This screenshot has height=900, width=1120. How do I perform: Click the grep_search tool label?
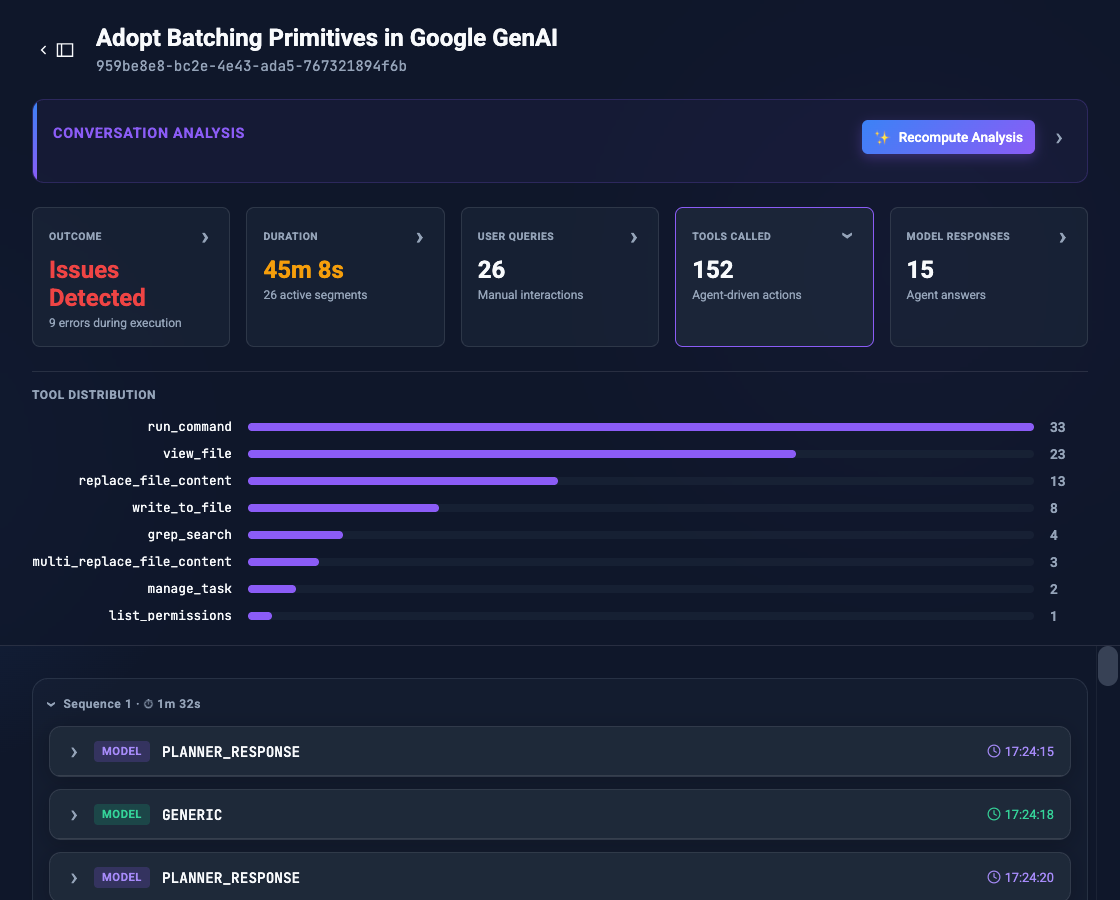(189, 535)
